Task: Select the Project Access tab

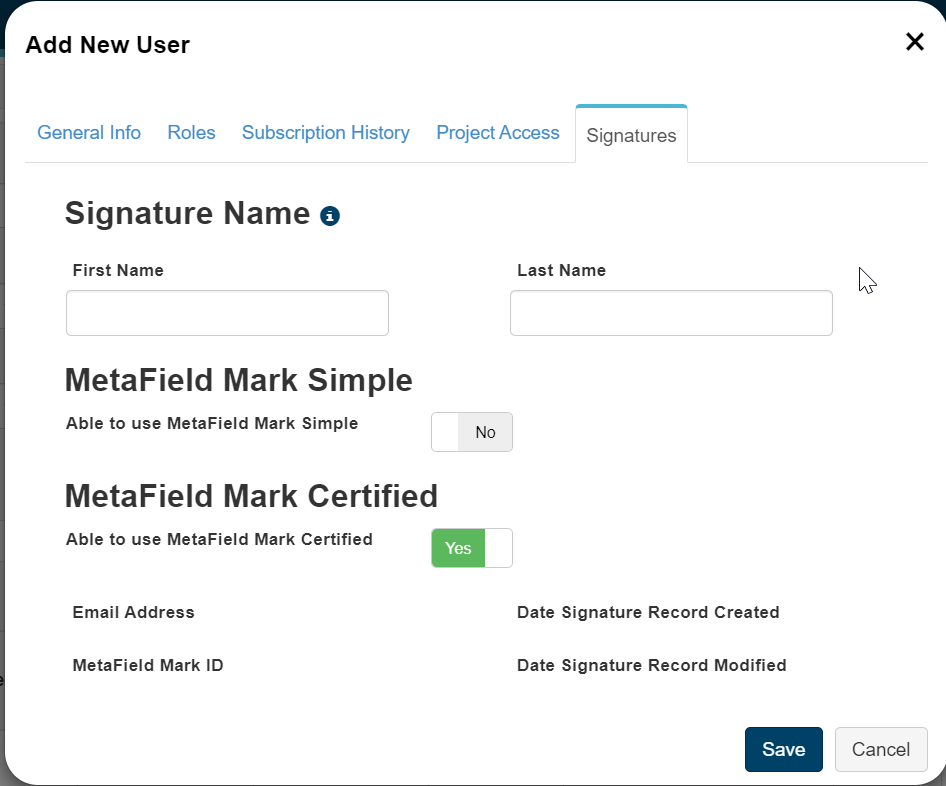Action: 498,133
